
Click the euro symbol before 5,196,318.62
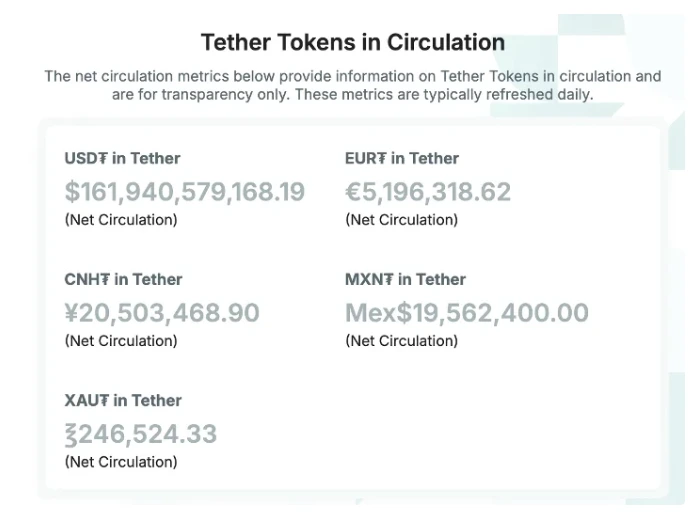[354, 192]
